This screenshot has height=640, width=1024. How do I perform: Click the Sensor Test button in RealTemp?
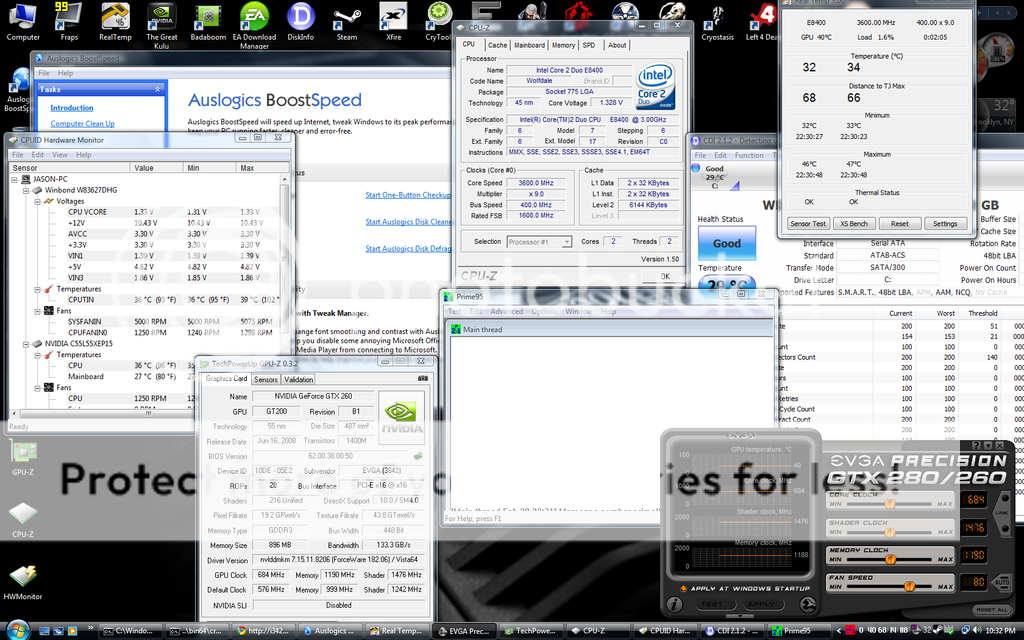click(808, 224)
